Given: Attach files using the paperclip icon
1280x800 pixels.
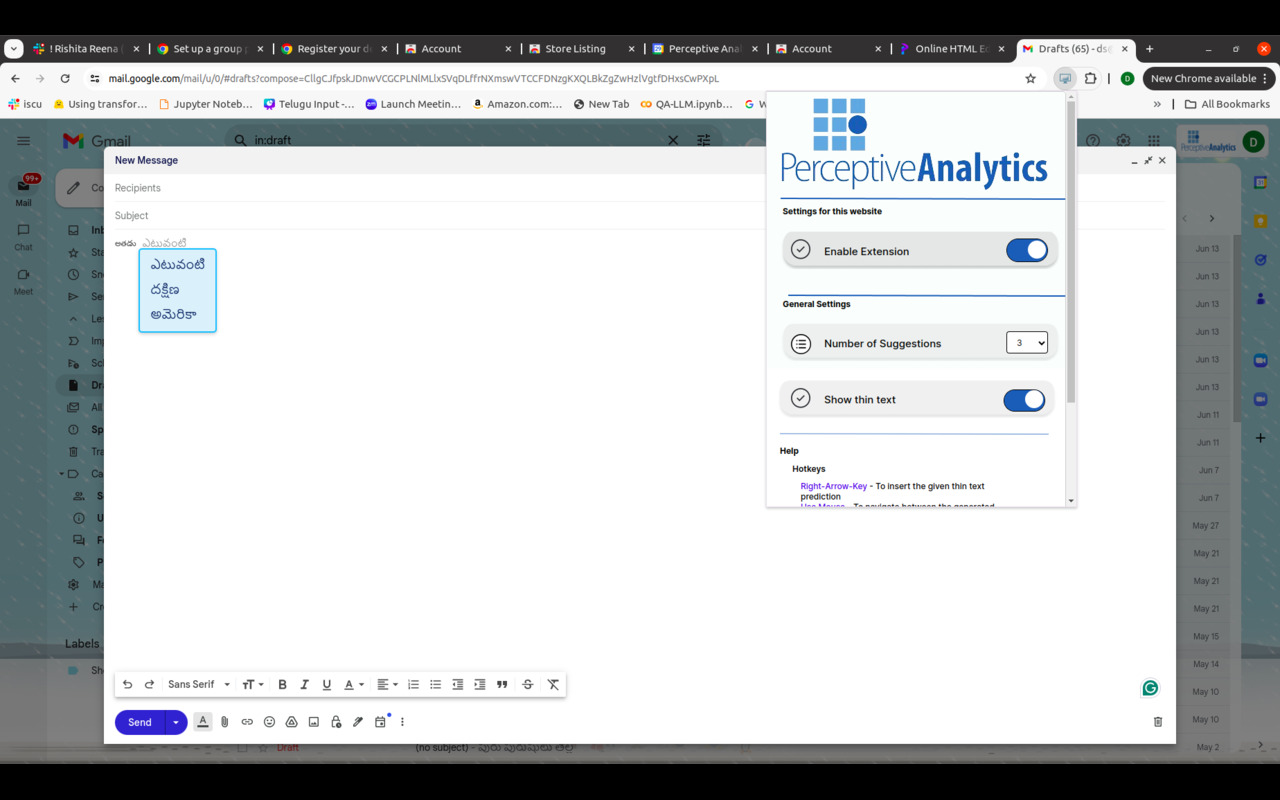Looking at the screenshot, I should click(x=225, y=722).
